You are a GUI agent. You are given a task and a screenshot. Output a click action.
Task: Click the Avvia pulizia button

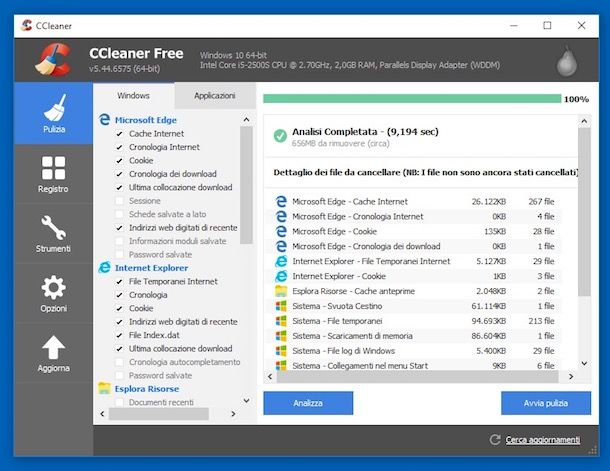tap(546, 403)
